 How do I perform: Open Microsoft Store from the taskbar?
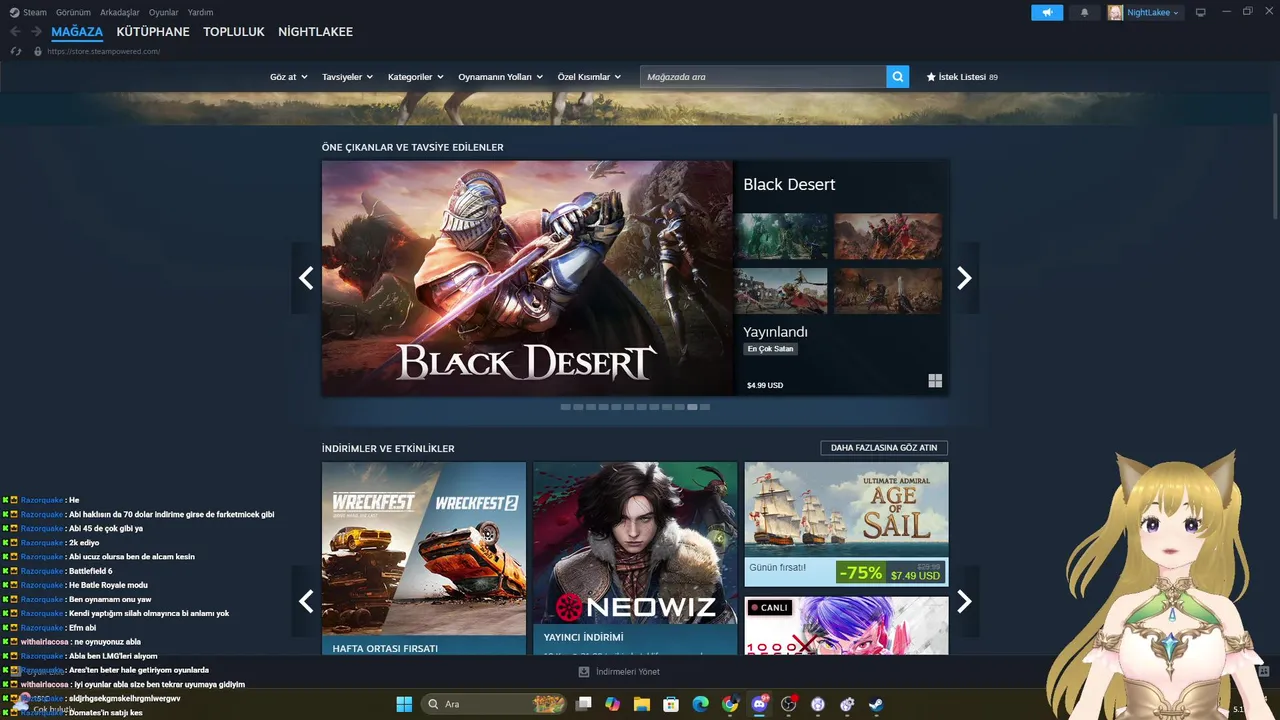[671, 704]
